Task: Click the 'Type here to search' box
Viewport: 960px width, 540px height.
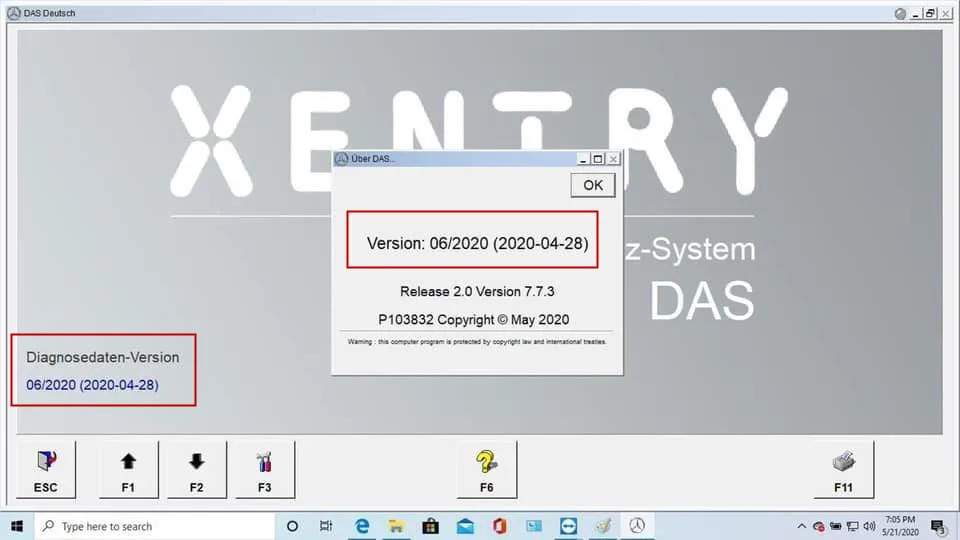Action: click(x=154, y=526)
